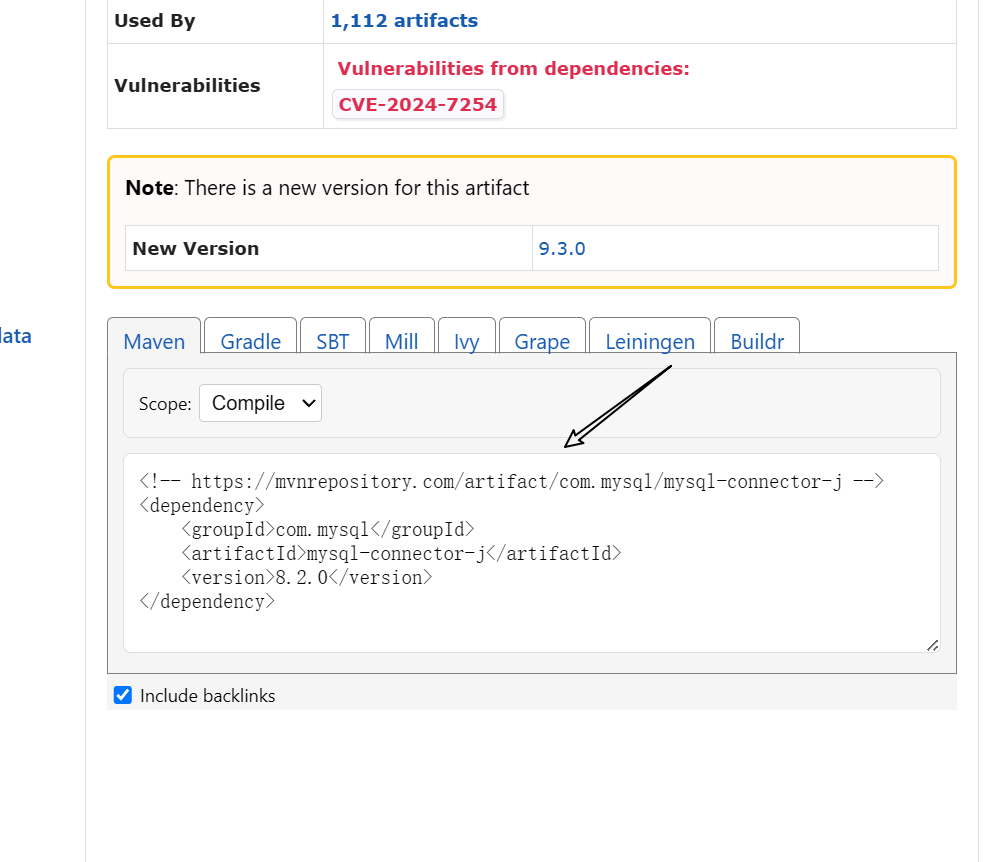Open the CVE-2024-7254 vulnerability badge

pos(418,104)
